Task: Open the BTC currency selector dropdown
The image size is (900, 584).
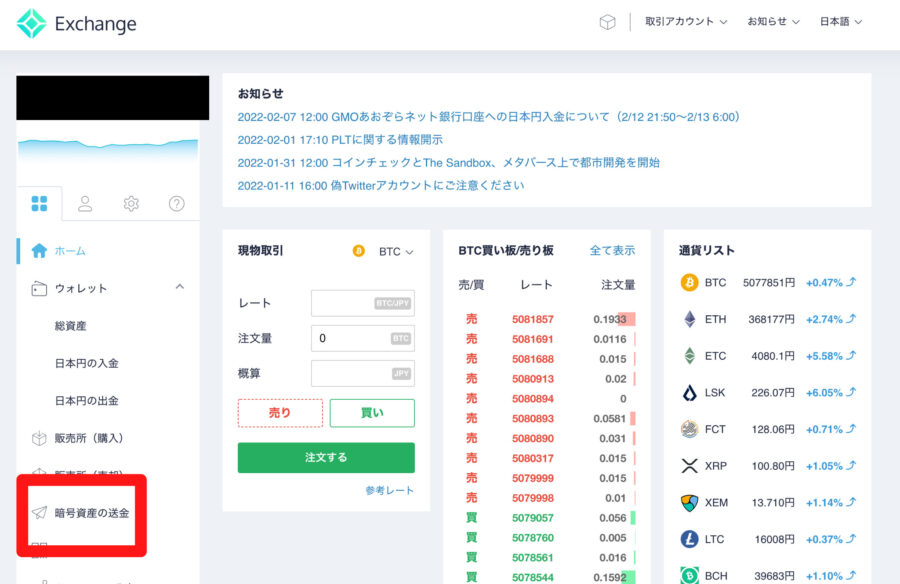Action: pyautogui.click(x=396, y=252)
